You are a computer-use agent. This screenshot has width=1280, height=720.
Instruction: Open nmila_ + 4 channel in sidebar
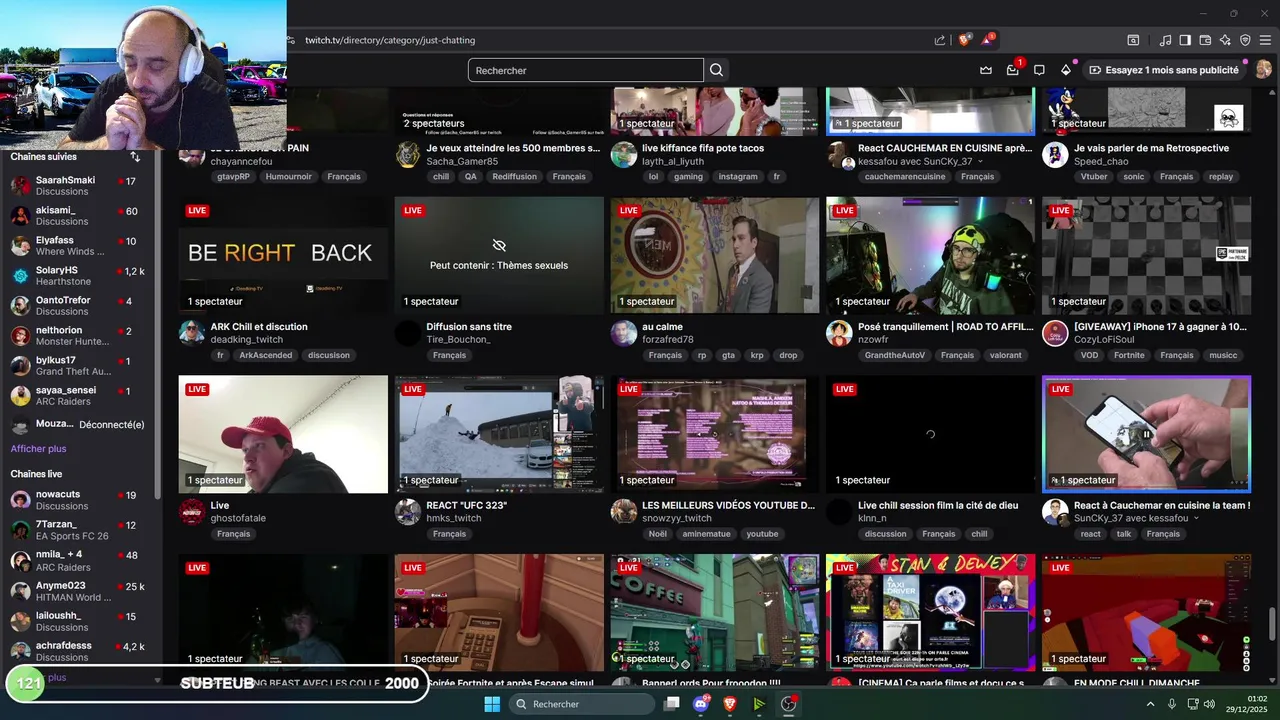[80, 561]
